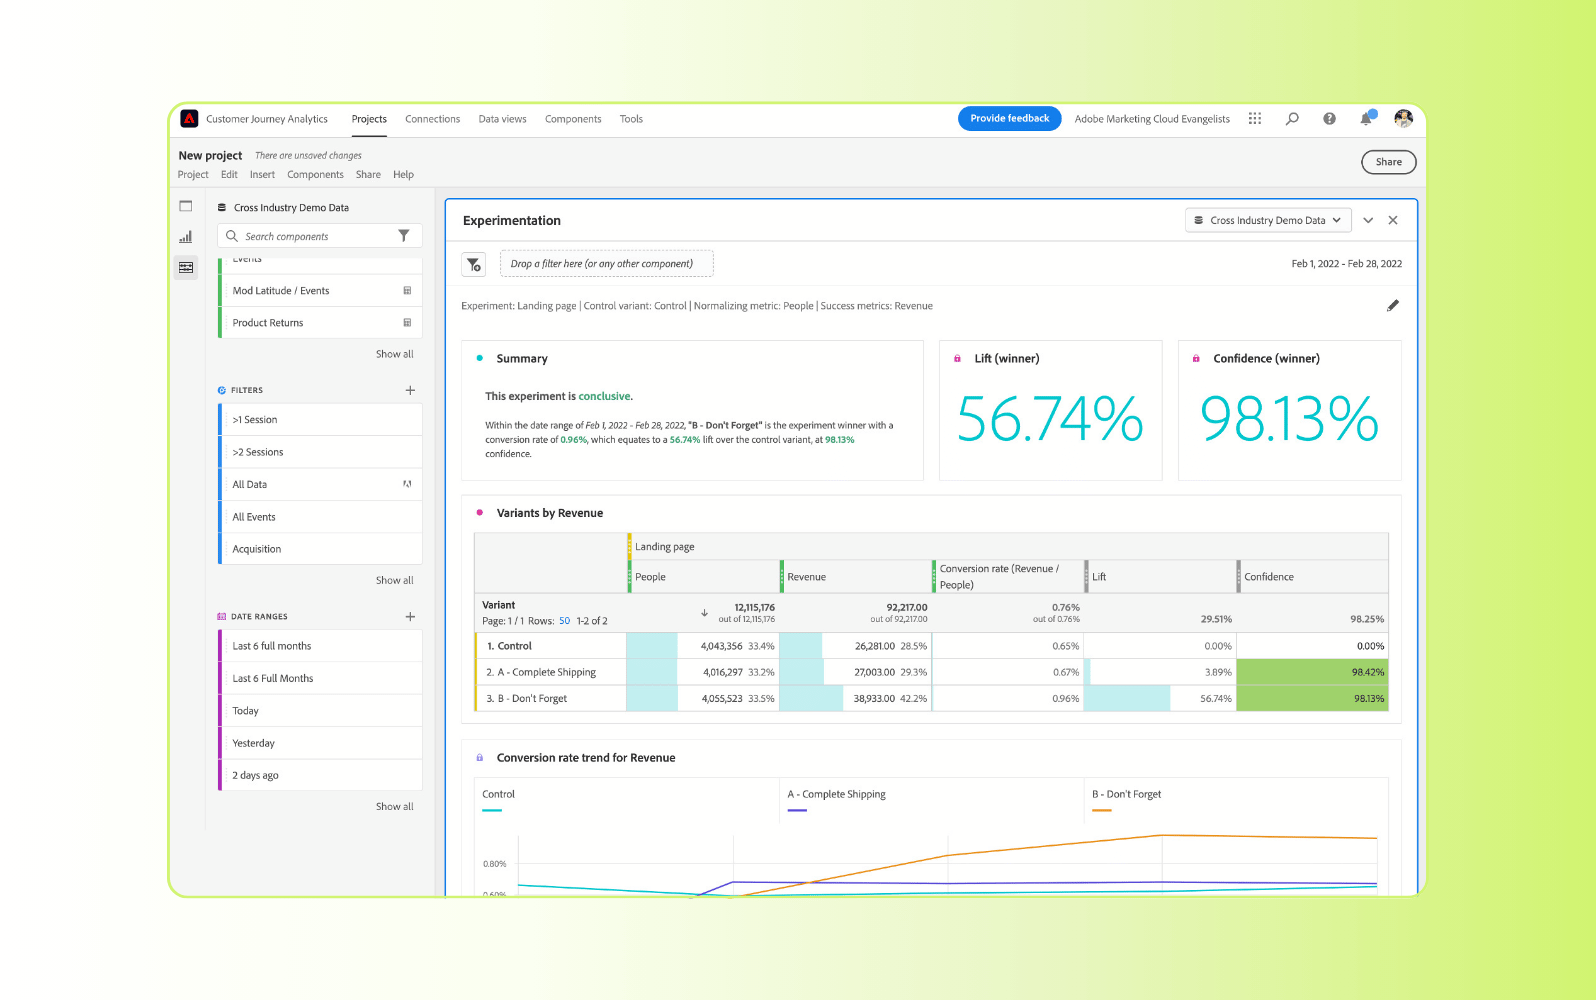This screenshot has width=1596, height=1000.
Task: Click the search magnifier icon in header
Action: click(1292, 118)
